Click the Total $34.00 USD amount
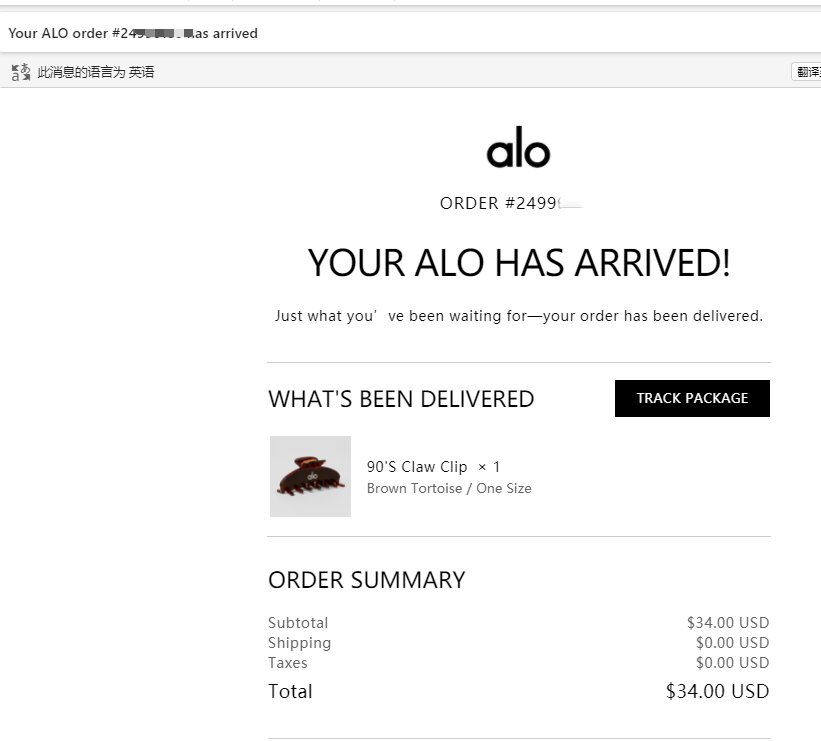The height and width of the screenshot is (741, 821). [716, 690]
